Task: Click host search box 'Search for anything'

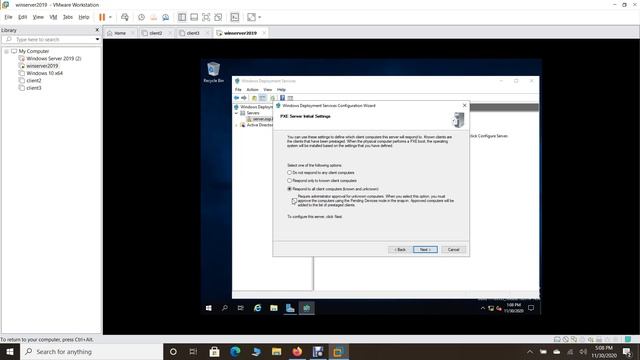Action: click(x=91, y=351)
